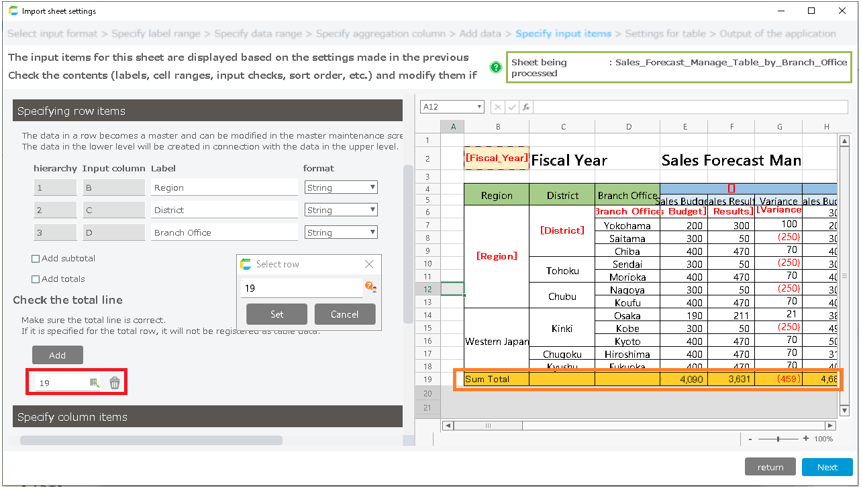Viewport: 862px width, 487px height.
Task: Click the formula bar confirm checkmark icon
Action: pos(511,107)
